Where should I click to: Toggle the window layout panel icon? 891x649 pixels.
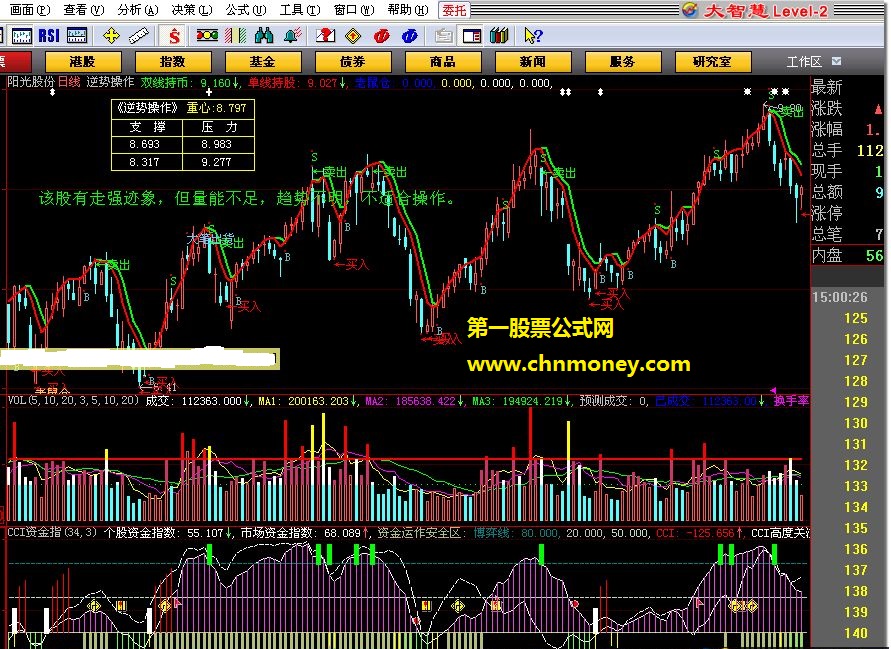tap(472, 36)
